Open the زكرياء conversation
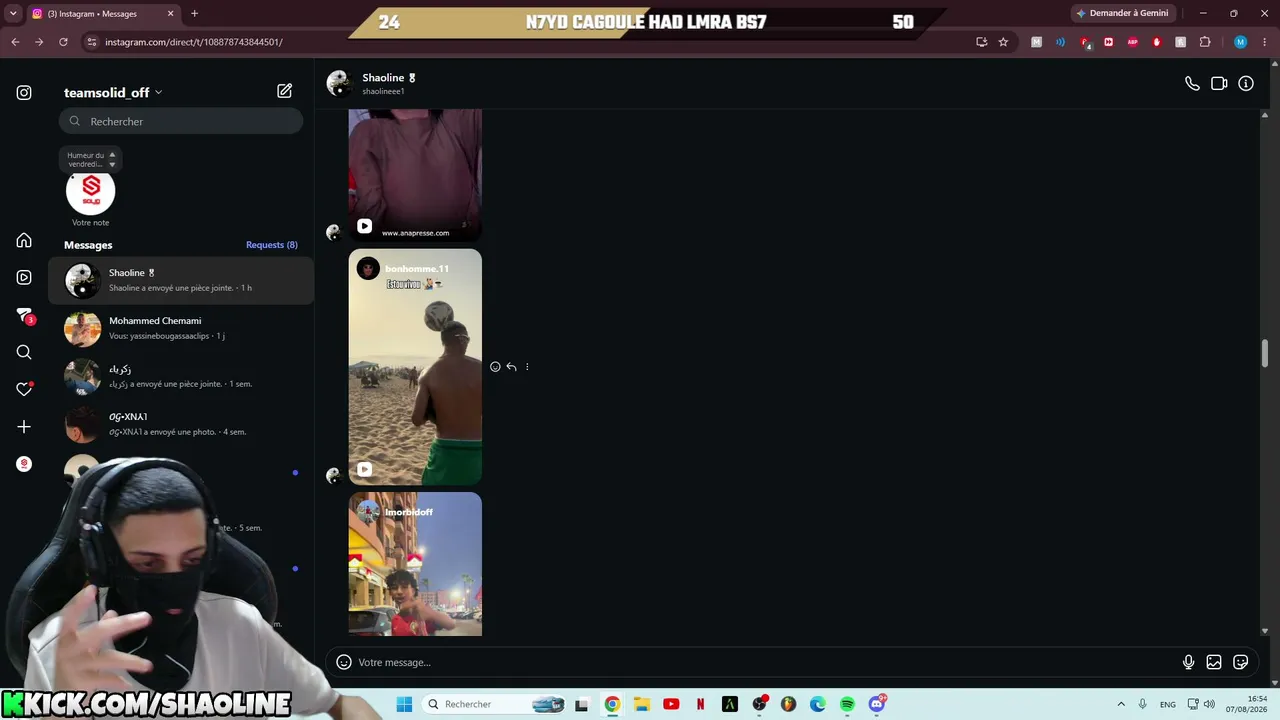The width and height of the screenshot is (1280, 720). point(181,376)
